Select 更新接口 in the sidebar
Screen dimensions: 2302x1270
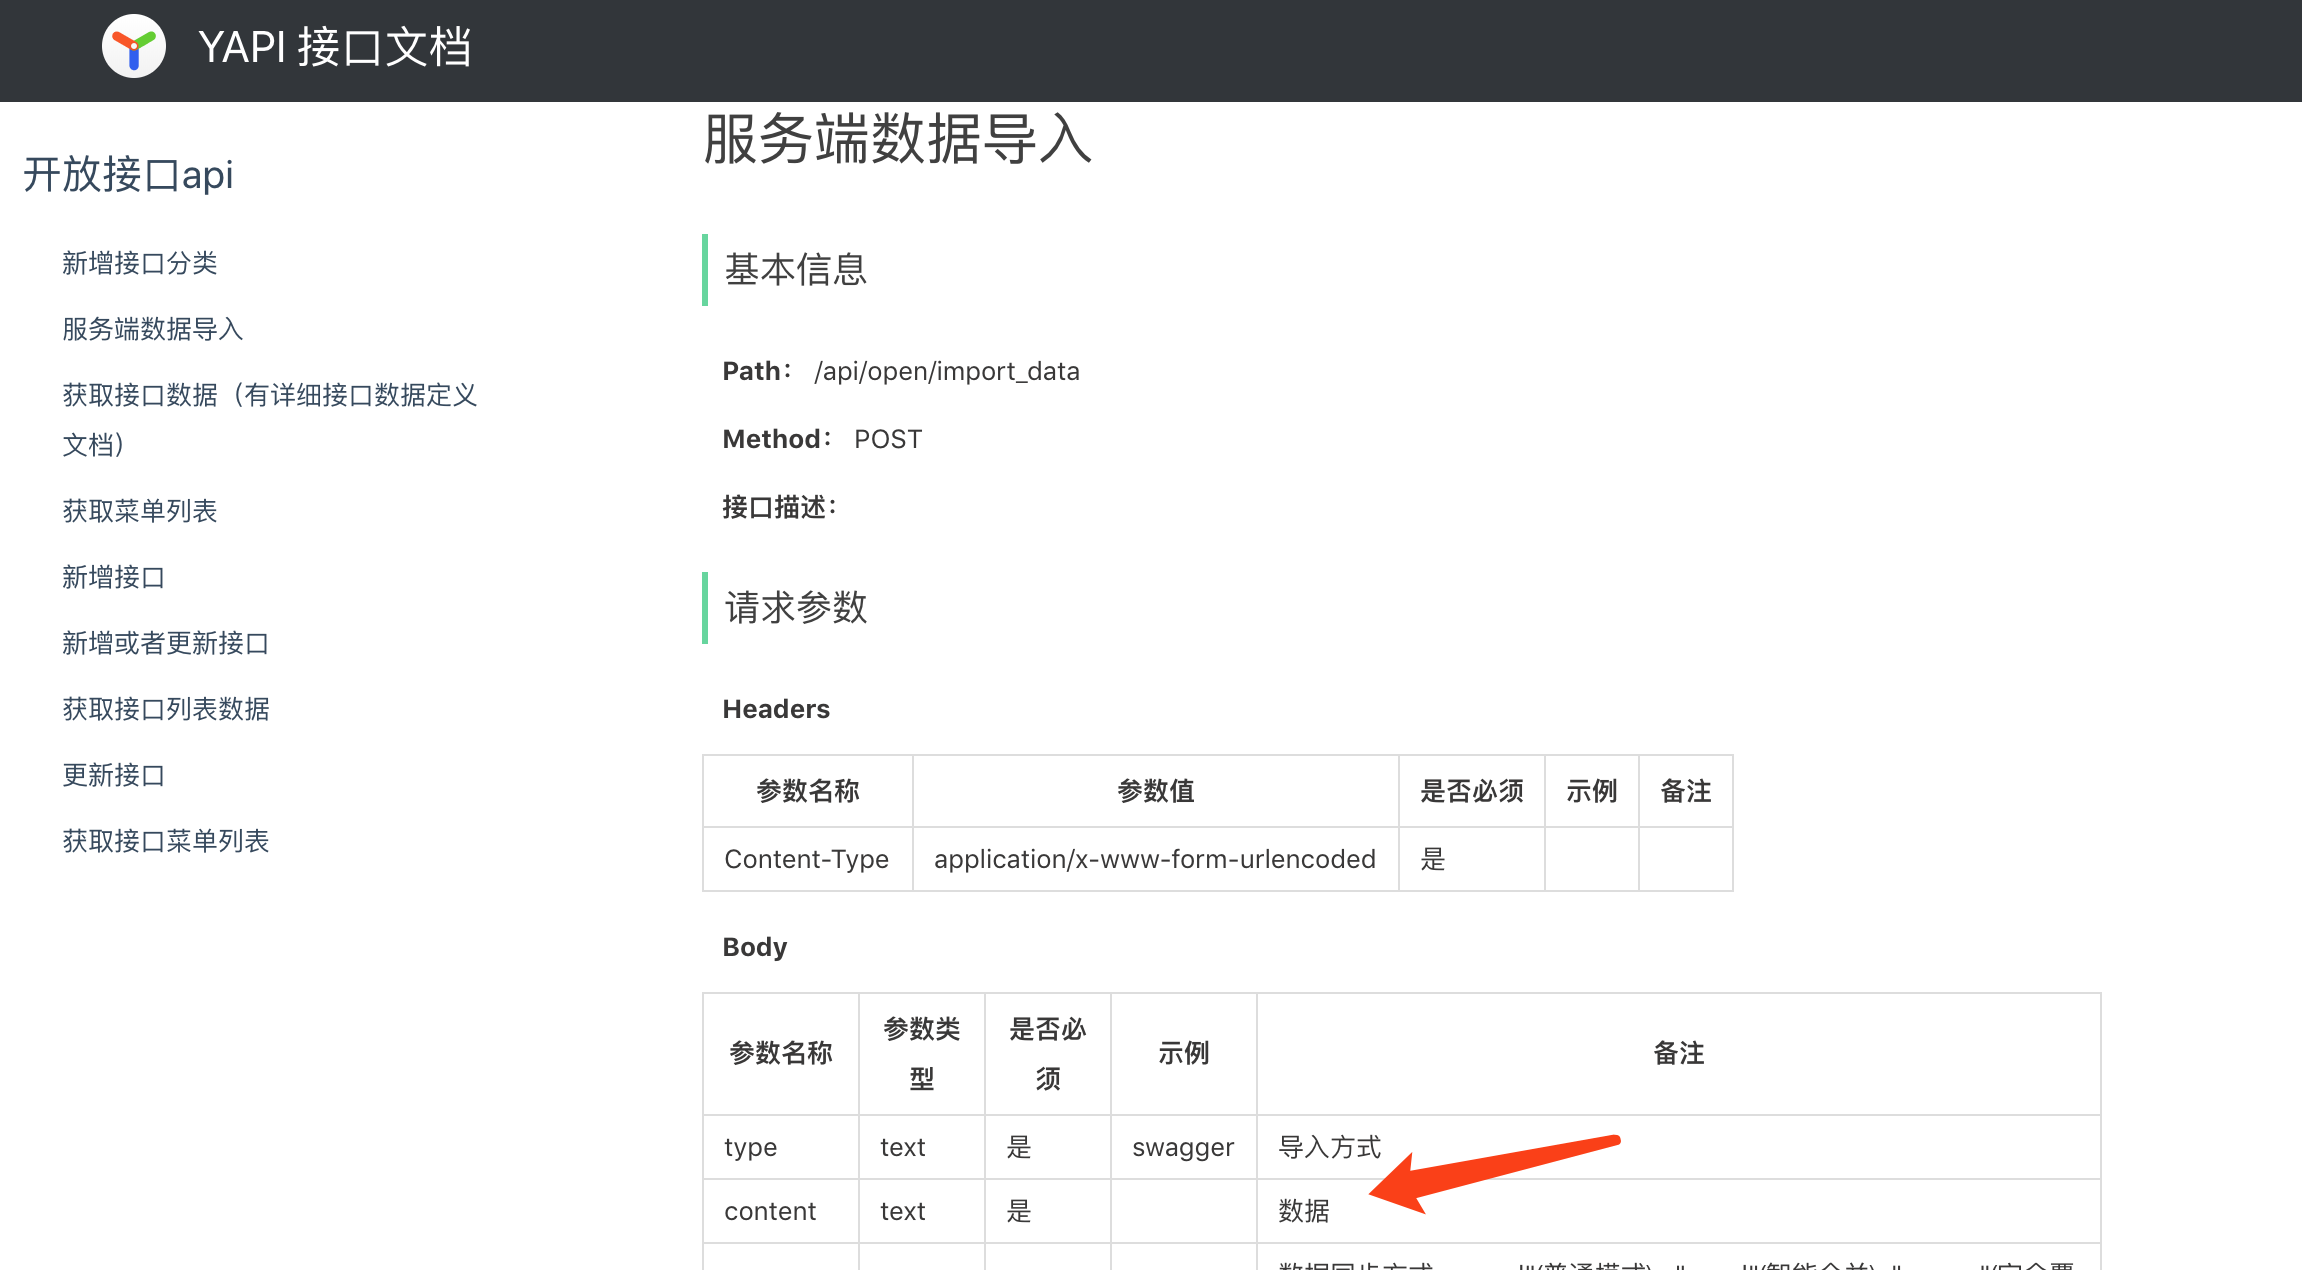coord(114,775)
